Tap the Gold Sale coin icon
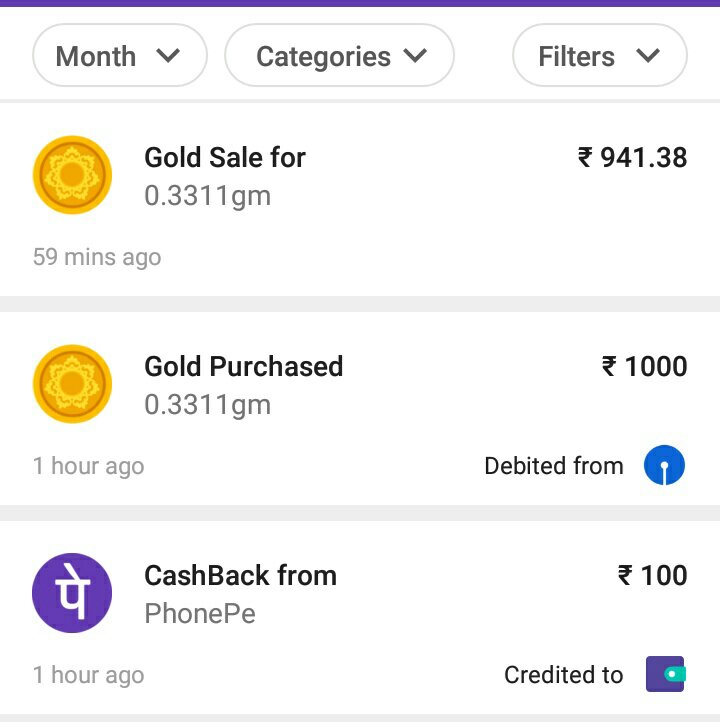Screen dimensions: 720x722 (x=72, y=175)
